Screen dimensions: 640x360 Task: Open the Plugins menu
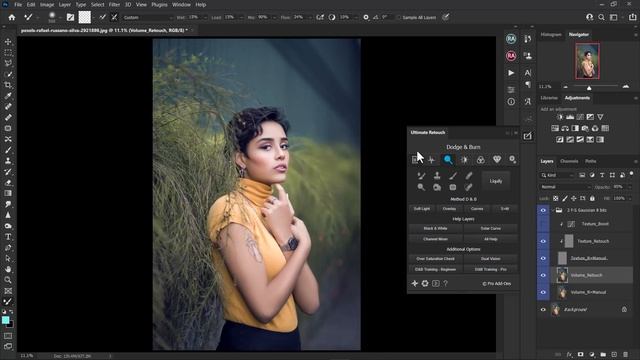(159, 4)
